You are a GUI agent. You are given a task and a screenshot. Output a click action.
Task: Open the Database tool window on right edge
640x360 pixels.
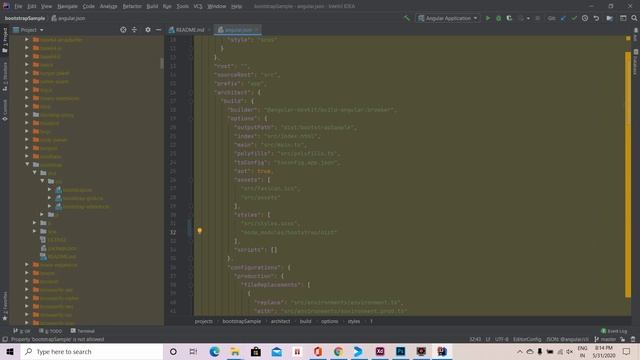coord(636,62)
